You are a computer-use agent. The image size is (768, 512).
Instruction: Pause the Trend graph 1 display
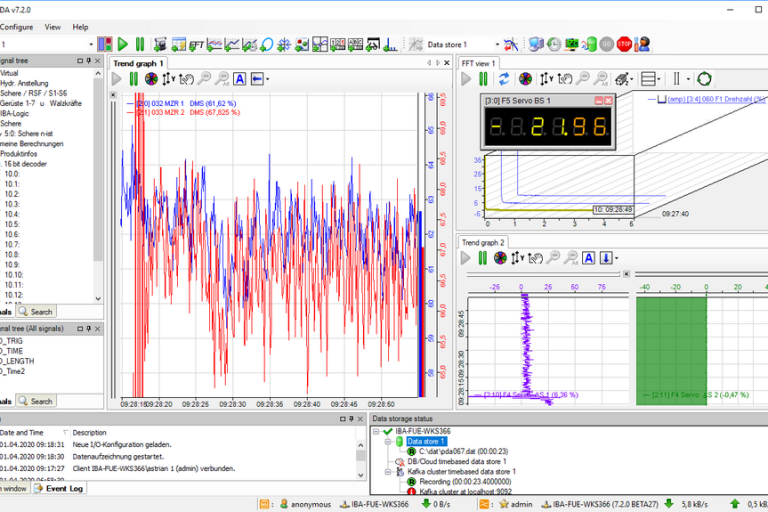(x=133, y=79)
